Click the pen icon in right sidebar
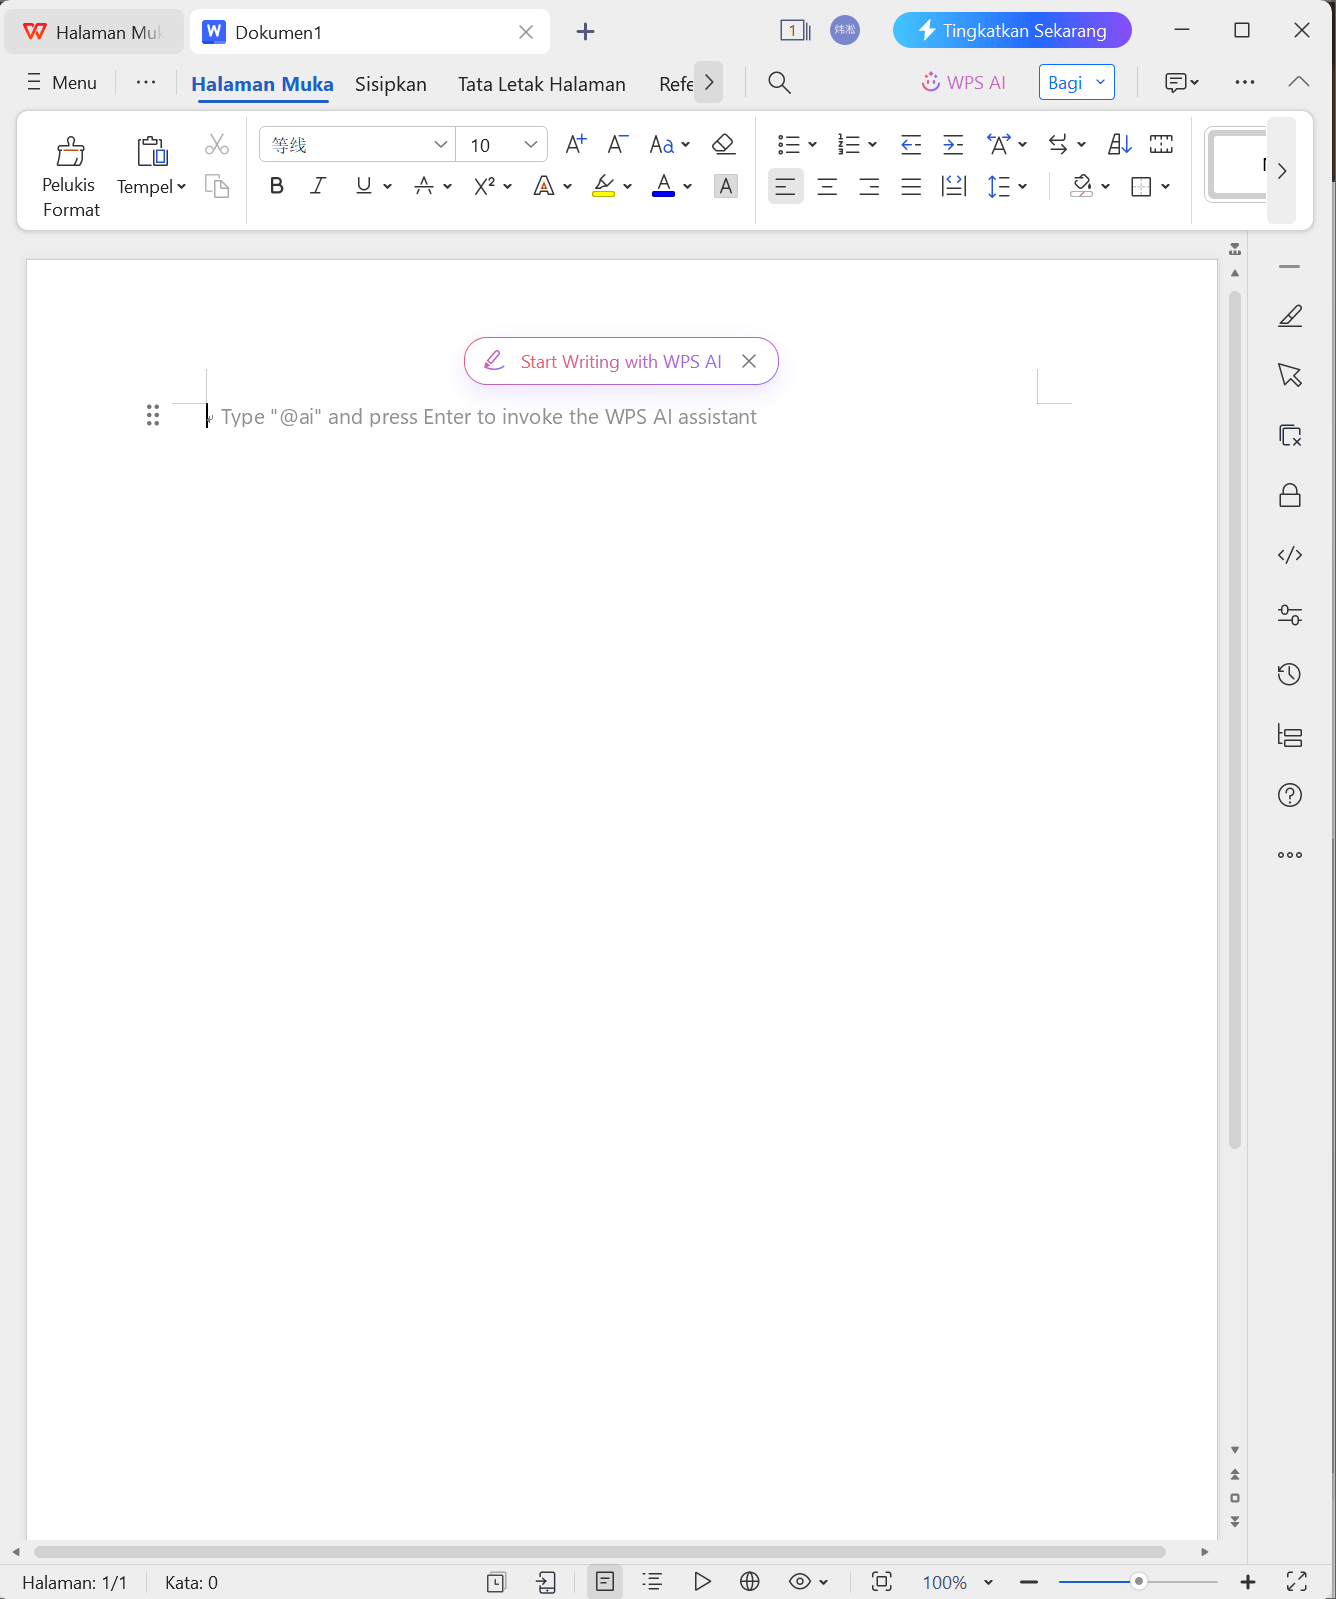The image size is (1336, 1599). (x=1290, y=316)
